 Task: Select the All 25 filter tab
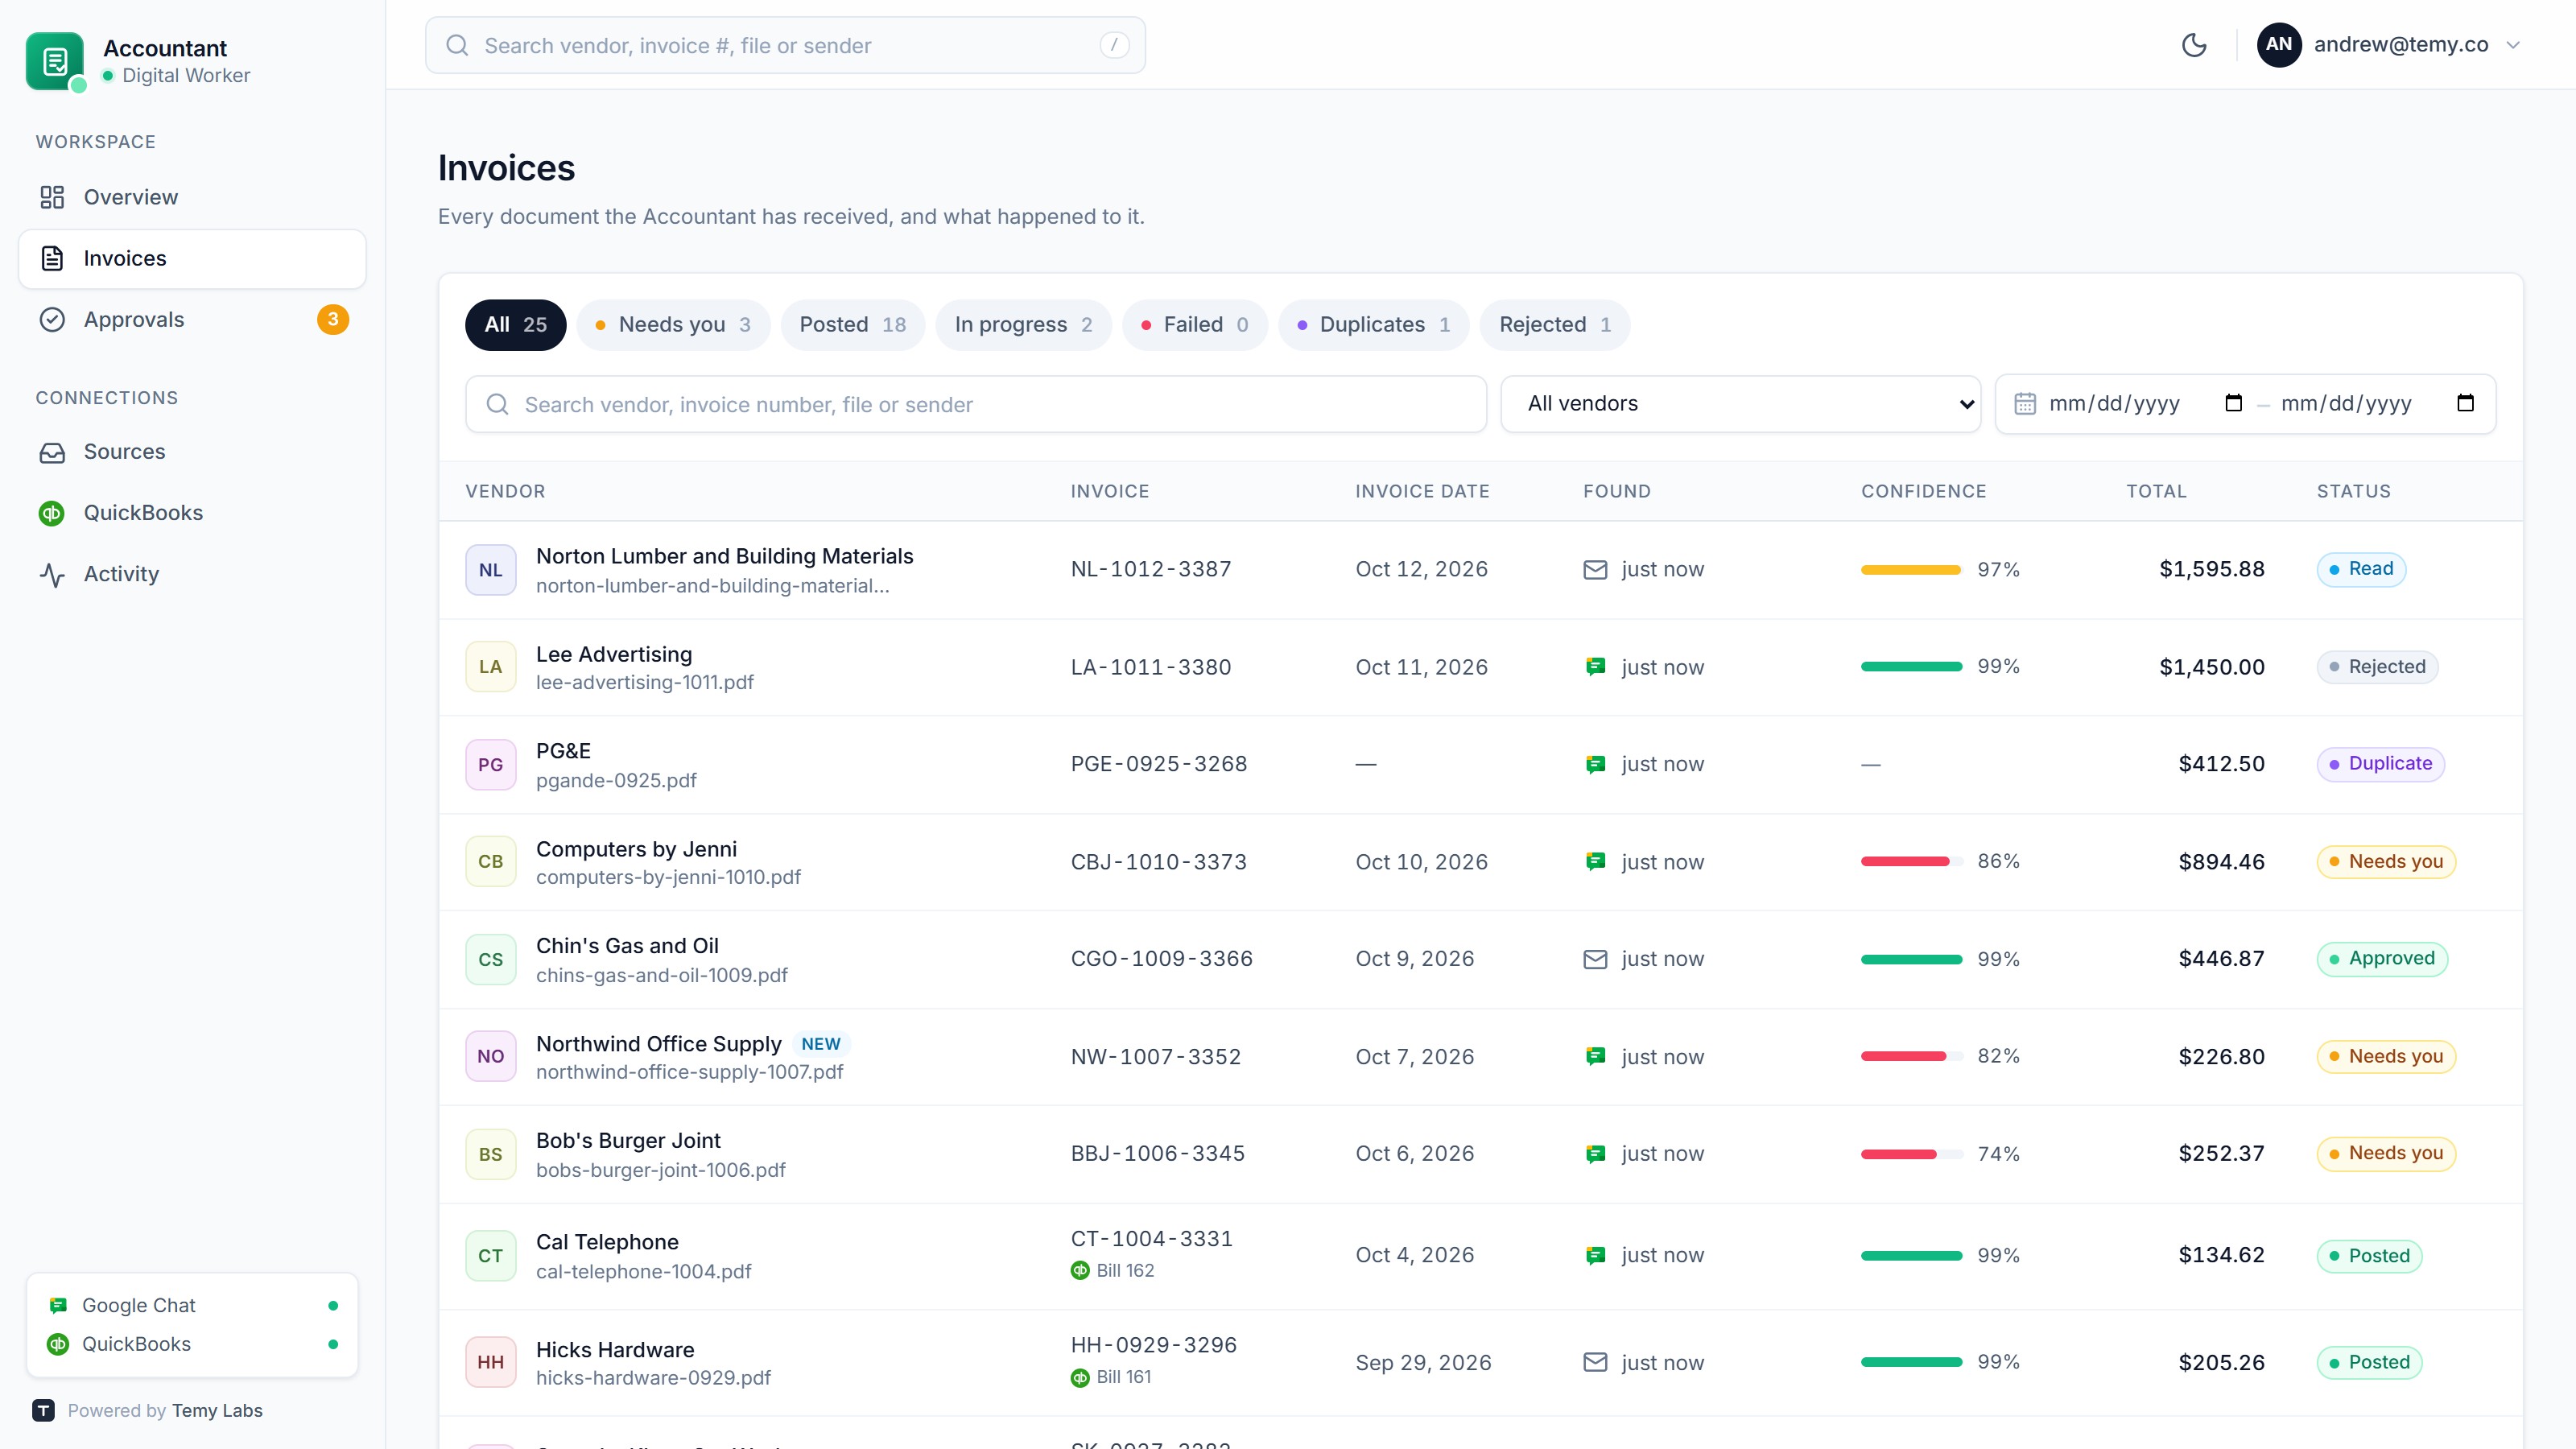[515, 324]
